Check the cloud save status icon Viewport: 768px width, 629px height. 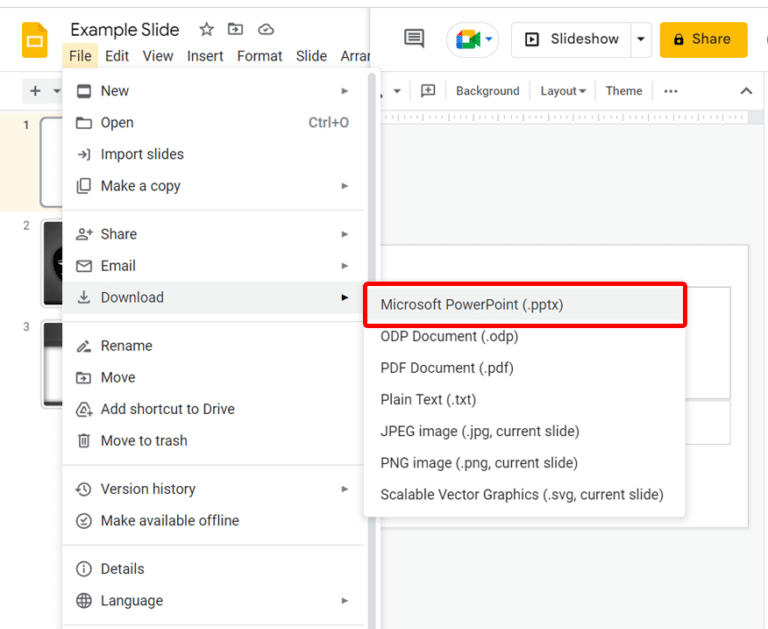click(x=265, y=29)
